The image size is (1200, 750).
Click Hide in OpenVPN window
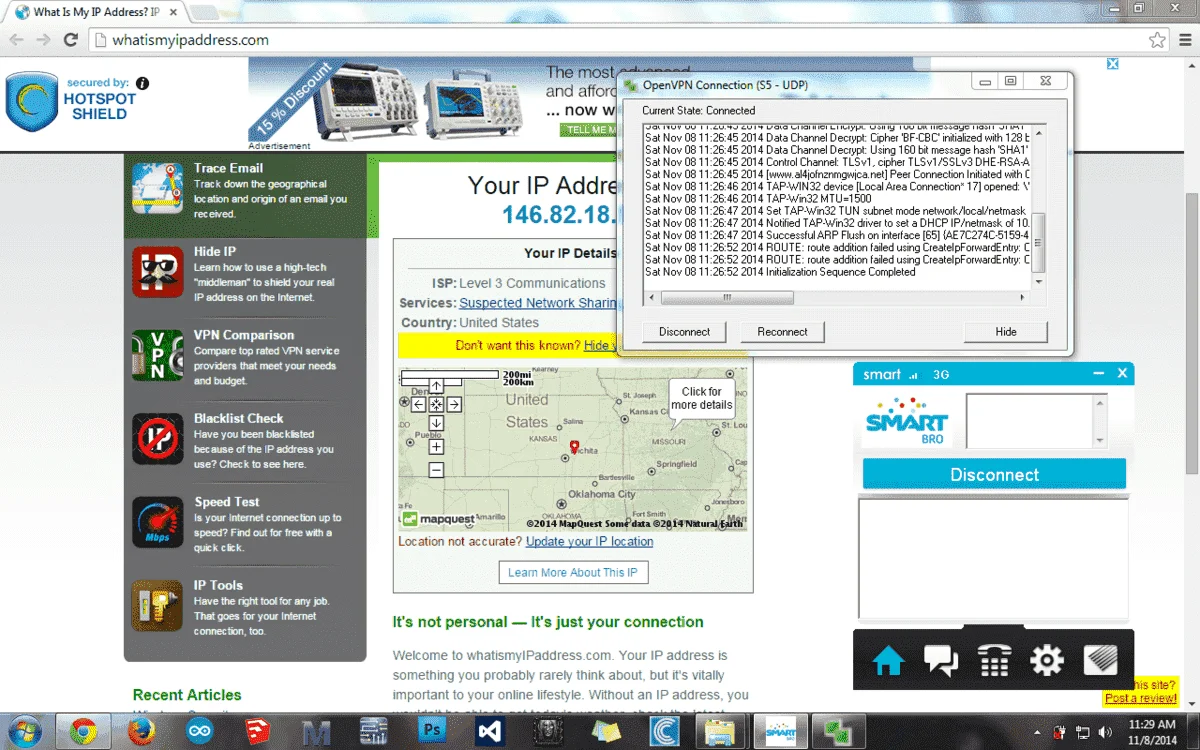coord(1006,332)
